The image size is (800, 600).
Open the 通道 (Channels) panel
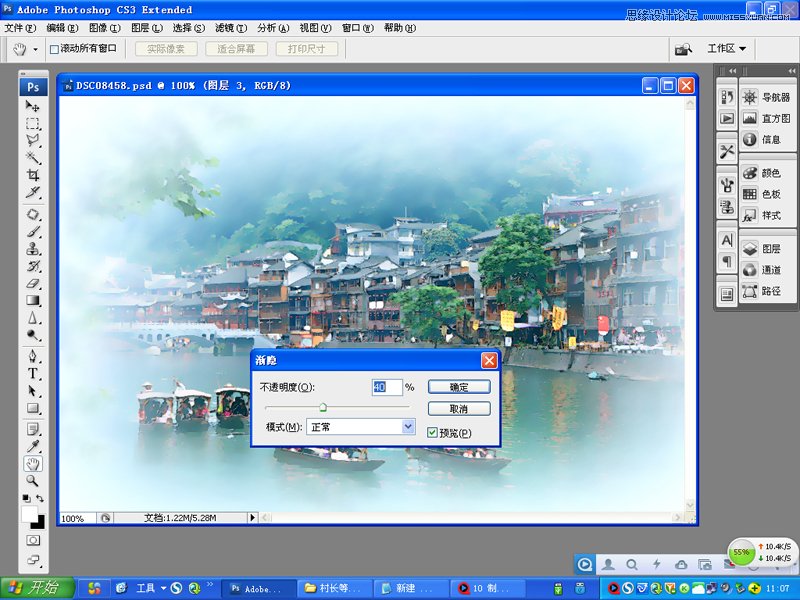pos(770,268)
